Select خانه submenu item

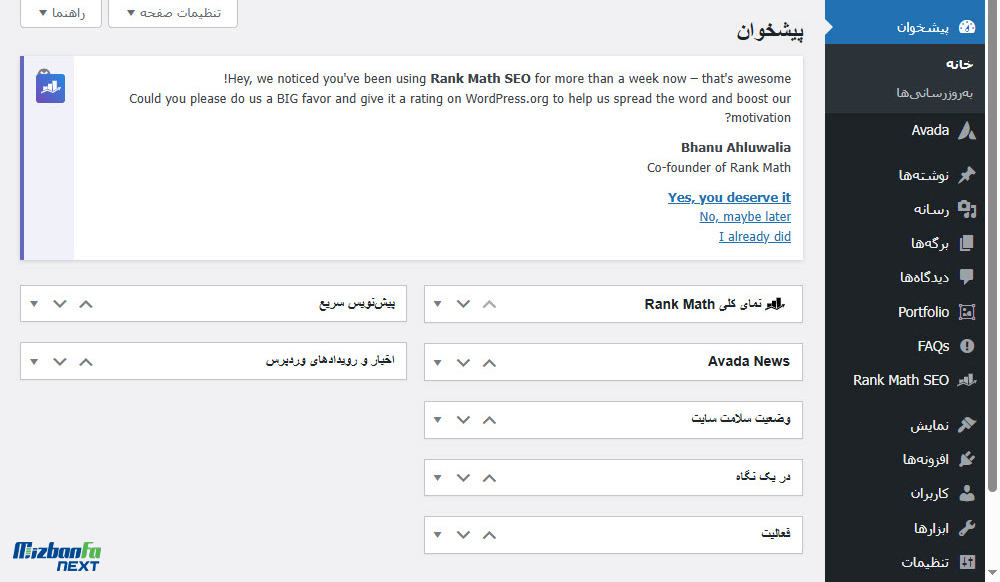(x=959, y=64)
